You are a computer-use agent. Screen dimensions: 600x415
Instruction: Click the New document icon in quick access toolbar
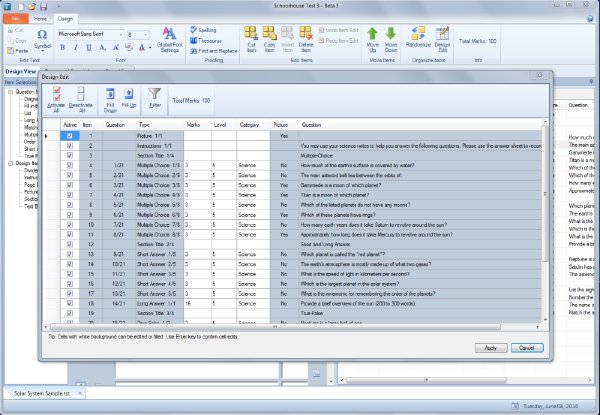(21, 7)
